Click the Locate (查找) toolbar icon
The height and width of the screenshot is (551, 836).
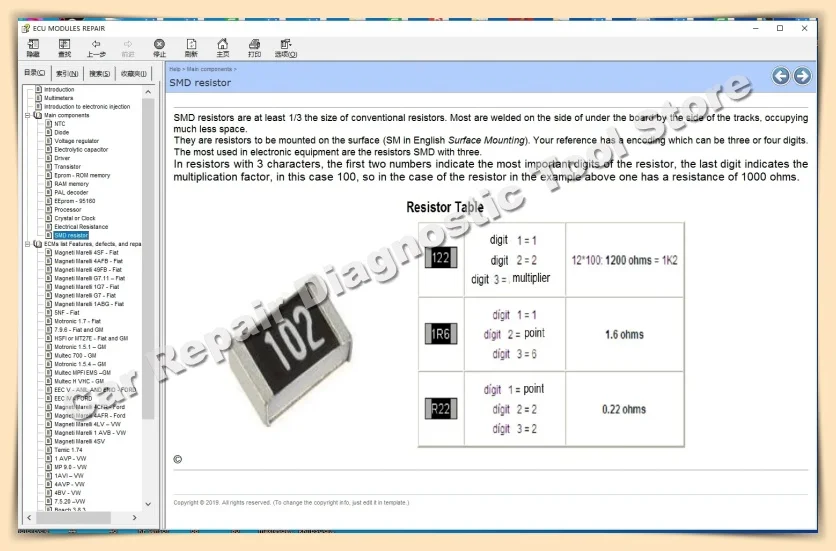coord(64,47)
